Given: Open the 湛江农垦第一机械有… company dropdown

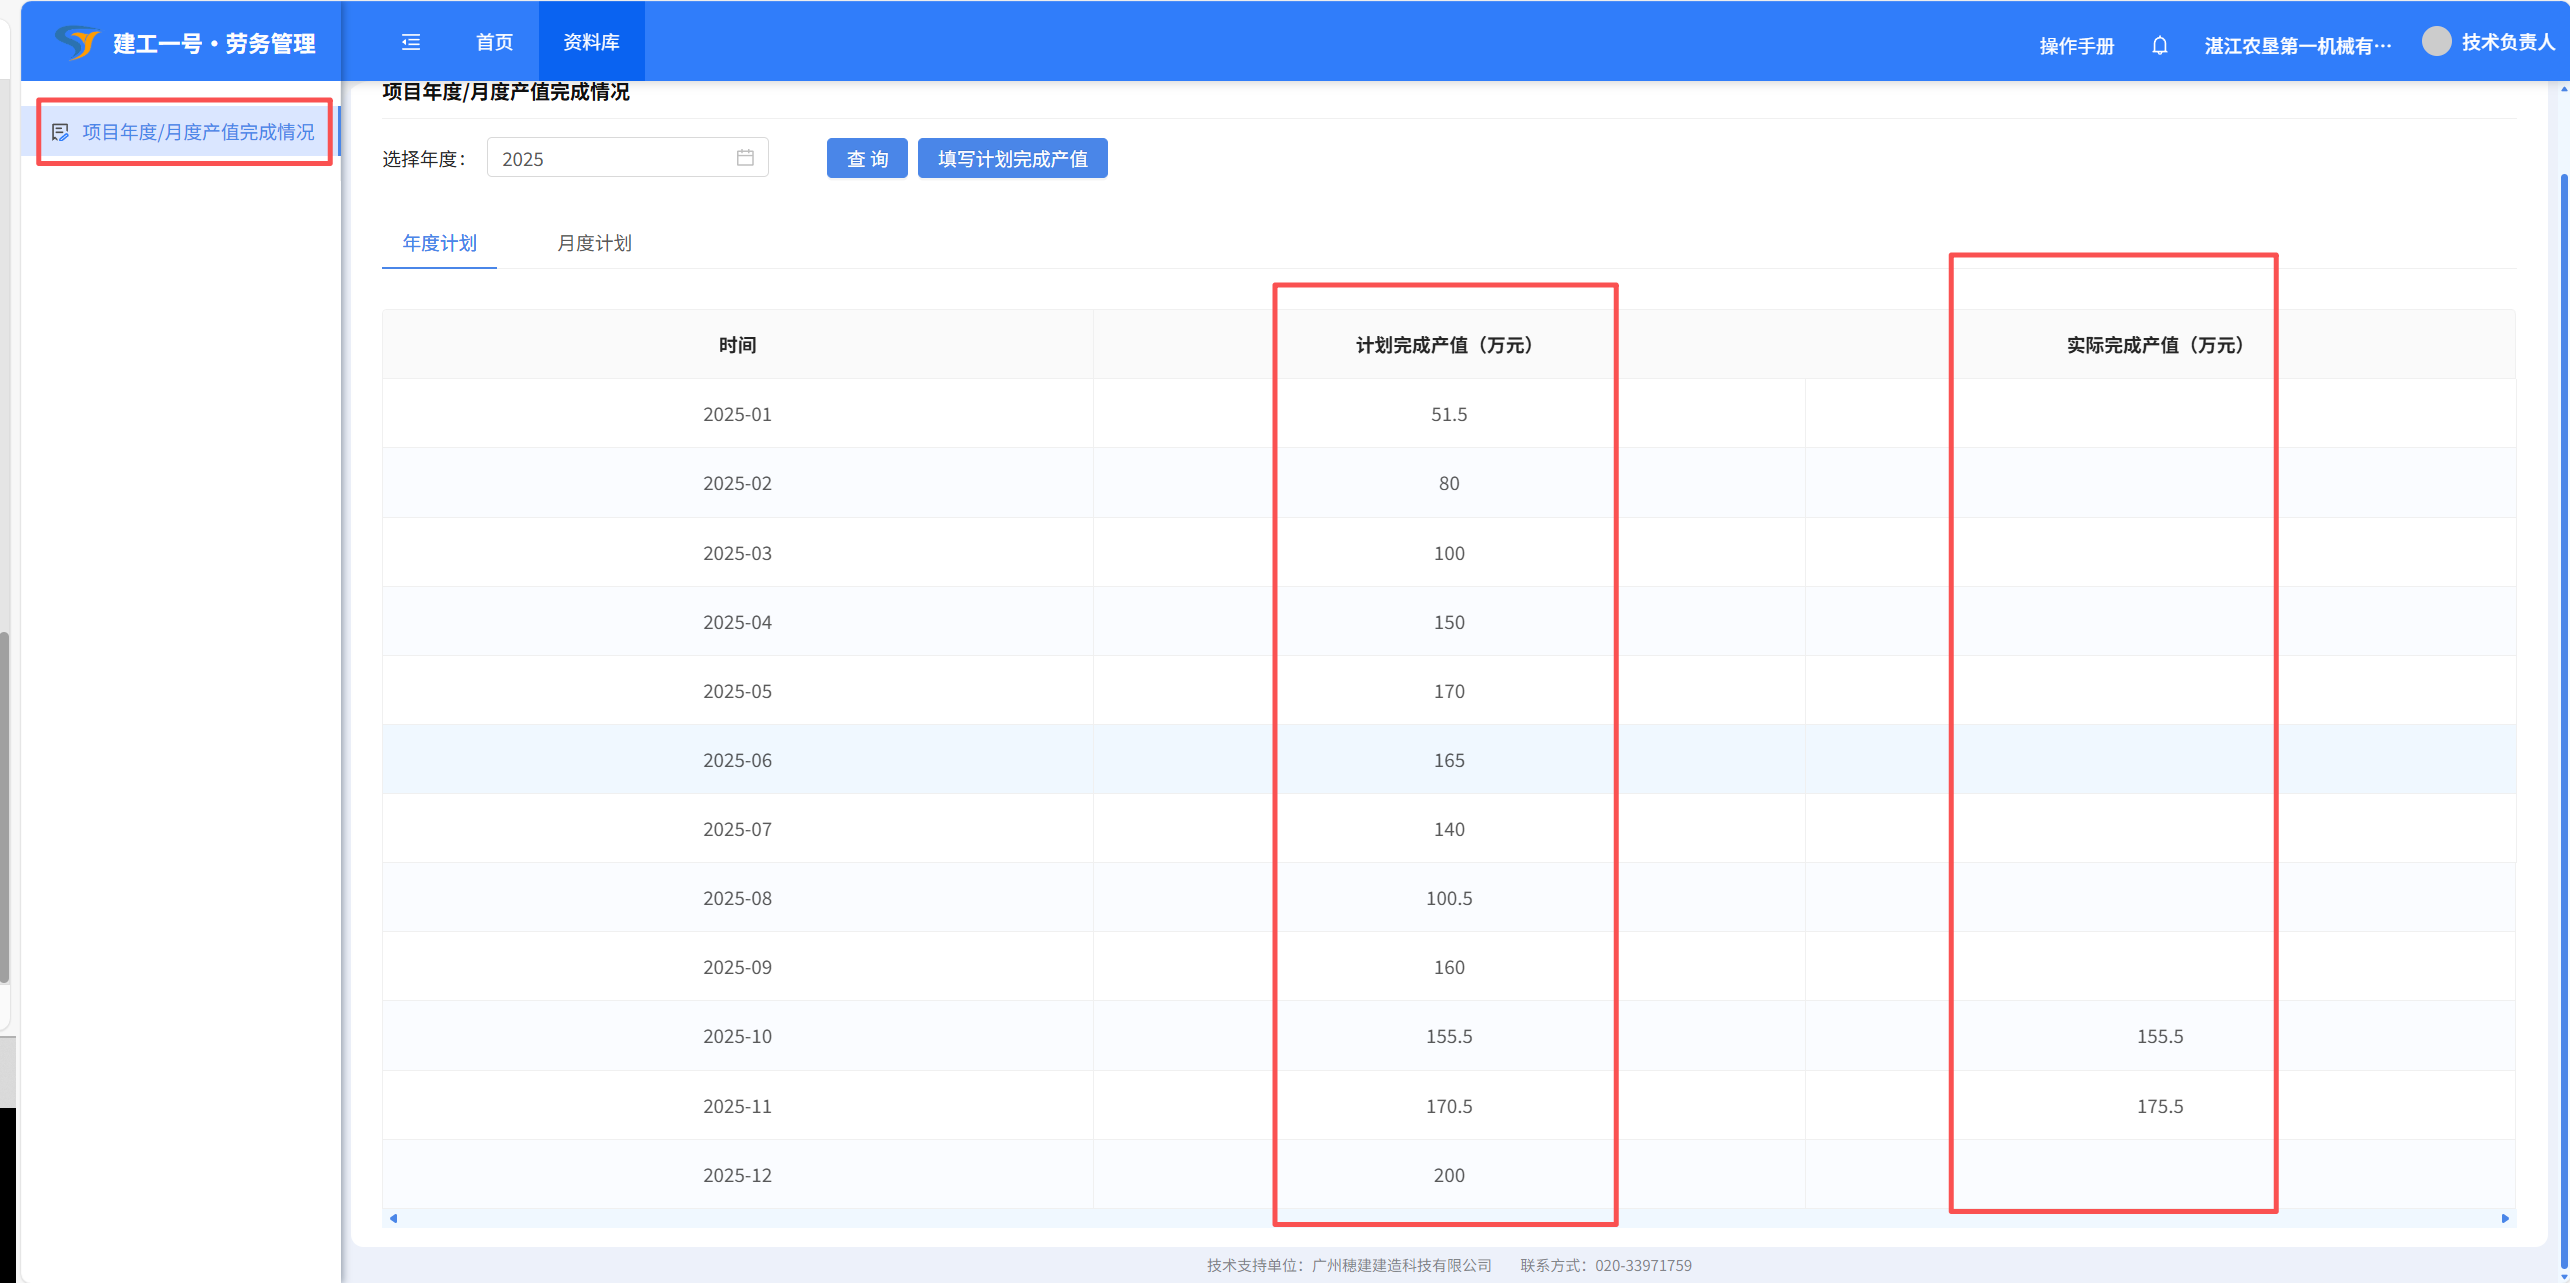Looking at the screenshot, I should [2297, 46].
